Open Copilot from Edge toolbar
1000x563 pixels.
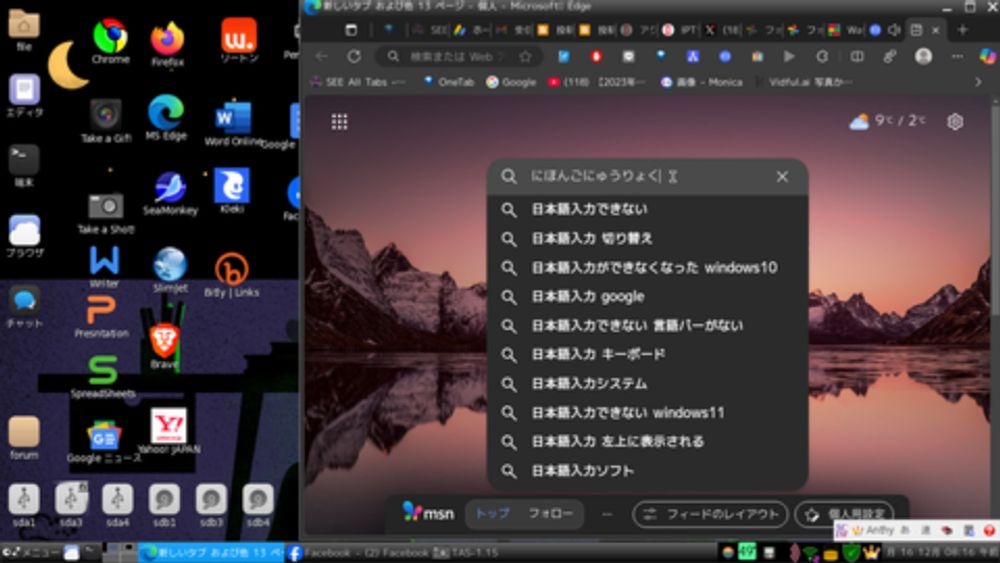point(988,57)
